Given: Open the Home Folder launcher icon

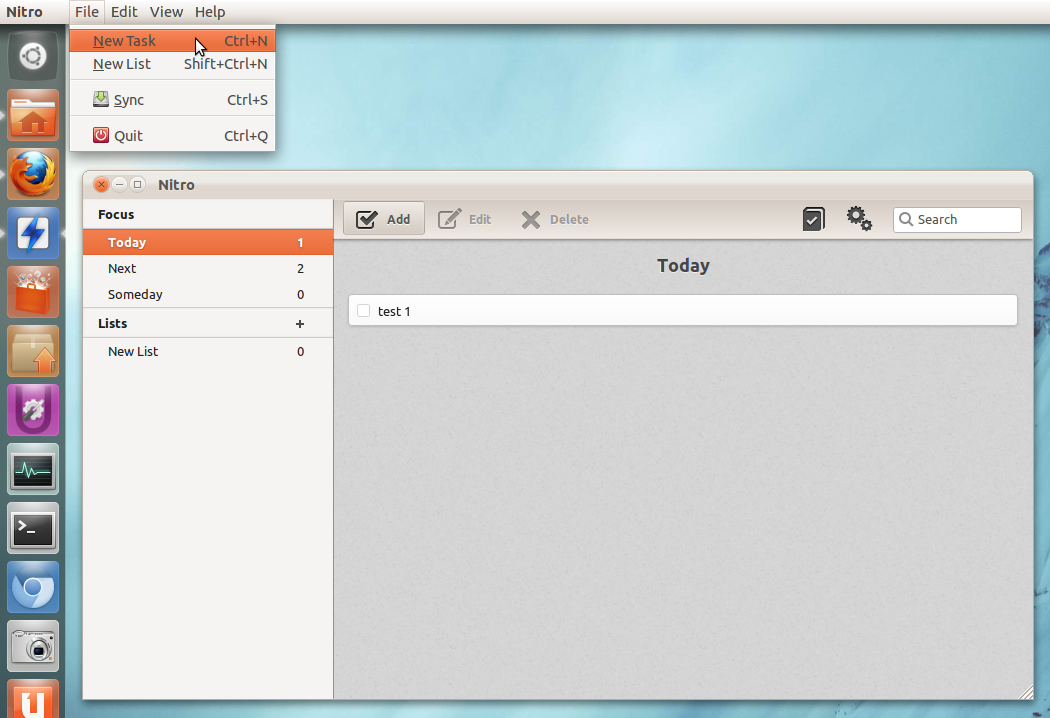Looking at the screenshot, I should (x=33, y=115).
